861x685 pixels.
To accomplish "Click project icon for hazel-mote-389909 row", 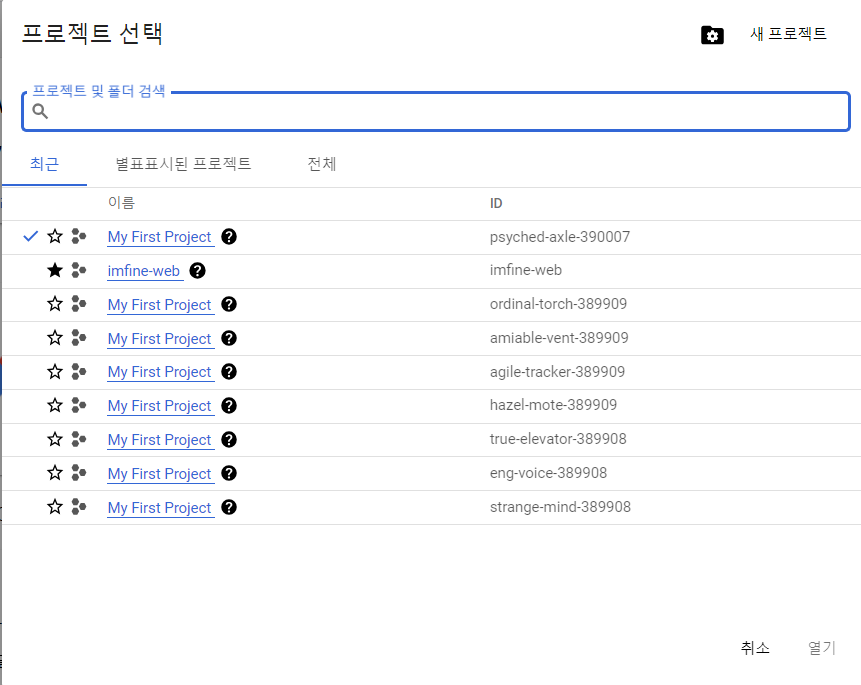I will pos(79,405).
